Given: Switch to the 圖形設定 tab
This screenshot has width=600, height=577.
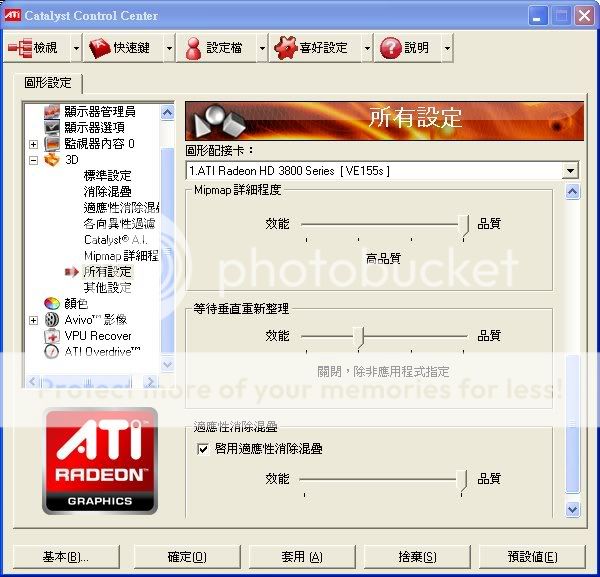Looking at the screenshot, I should point(48,83).
